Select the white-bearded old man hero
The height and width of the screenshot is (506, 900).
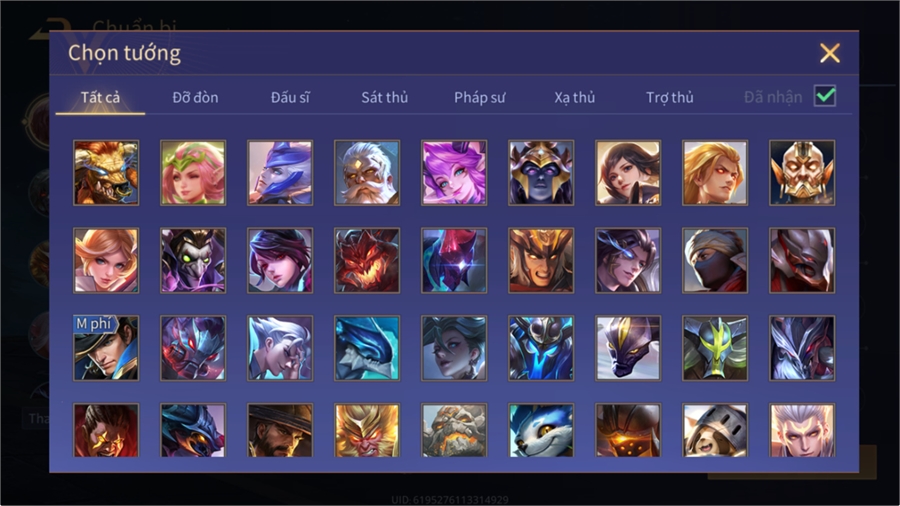367,173
